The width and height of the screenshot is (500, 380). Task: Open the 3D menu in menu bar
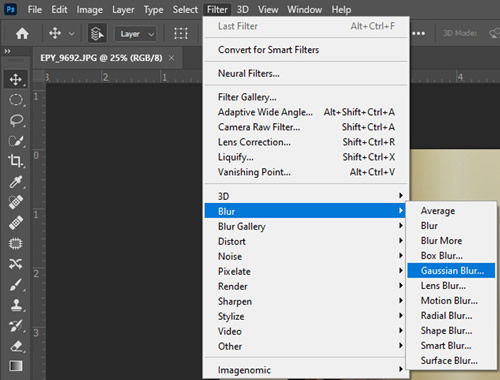pyautogui.click(x=243, y=10)
